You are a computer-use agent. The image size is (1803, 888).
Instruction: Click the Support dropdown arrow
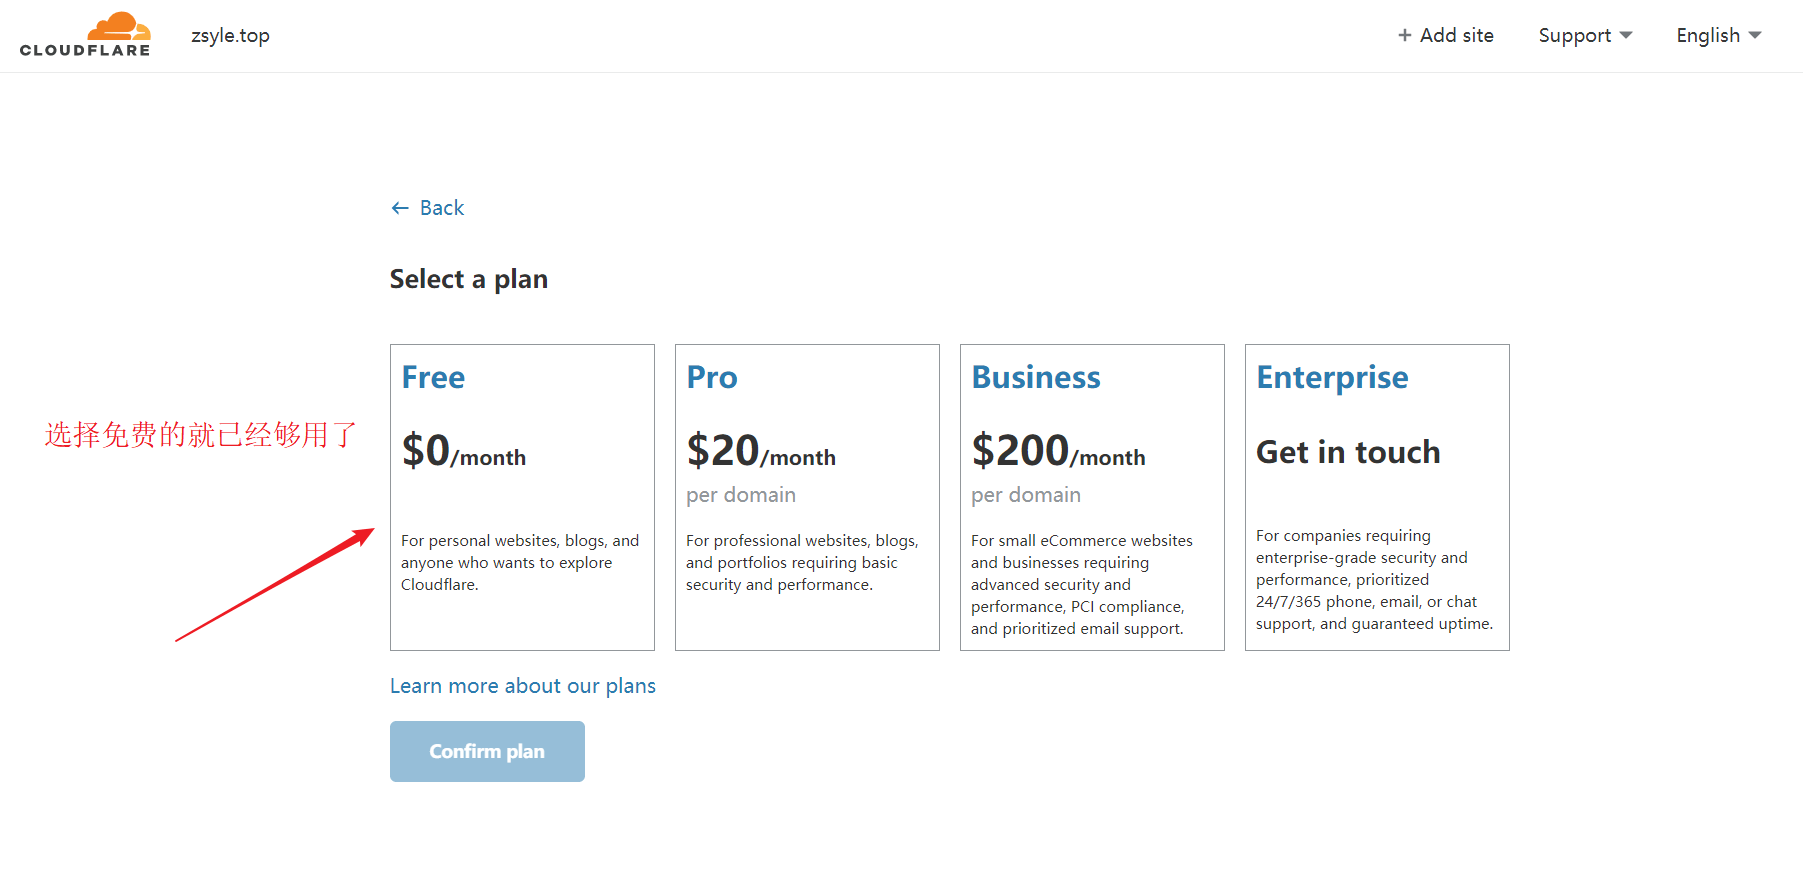click(x=1626, y=36)
